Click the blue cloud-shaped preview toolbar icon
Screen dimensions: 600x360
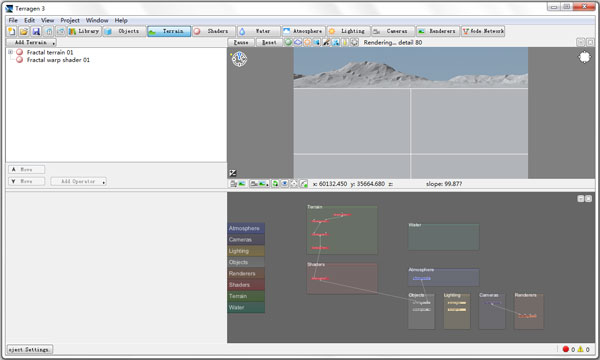click(298, 42)
